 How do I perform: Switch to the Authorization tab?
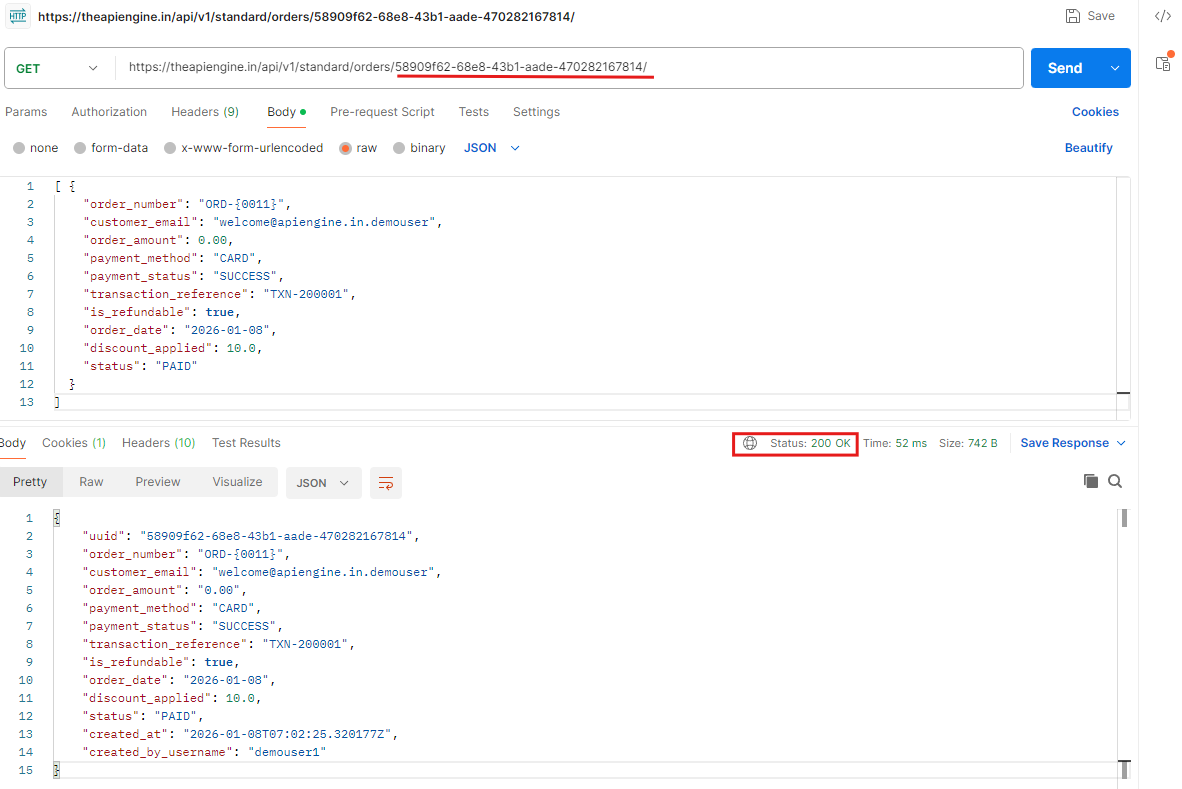tap(109, 112)
